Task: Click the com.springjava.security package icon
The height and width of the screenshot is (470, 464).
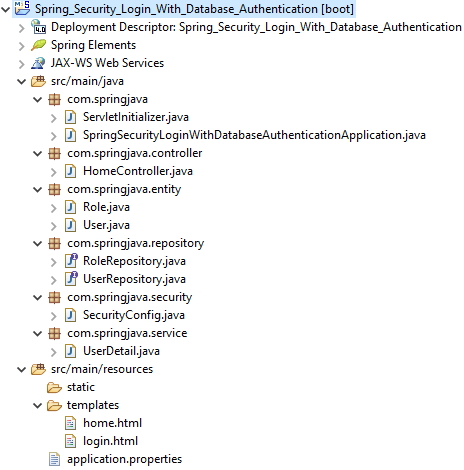Action: (x=54, y=297)
